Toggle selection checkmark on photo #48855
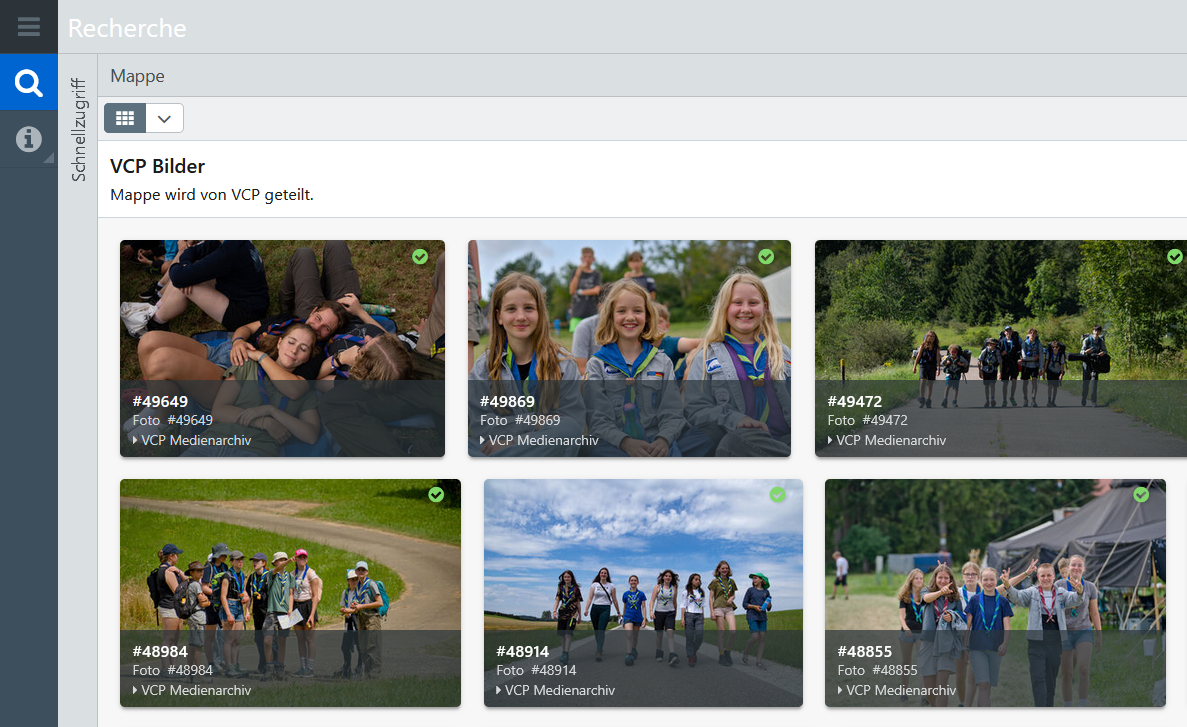 (x=1141, y=495)
